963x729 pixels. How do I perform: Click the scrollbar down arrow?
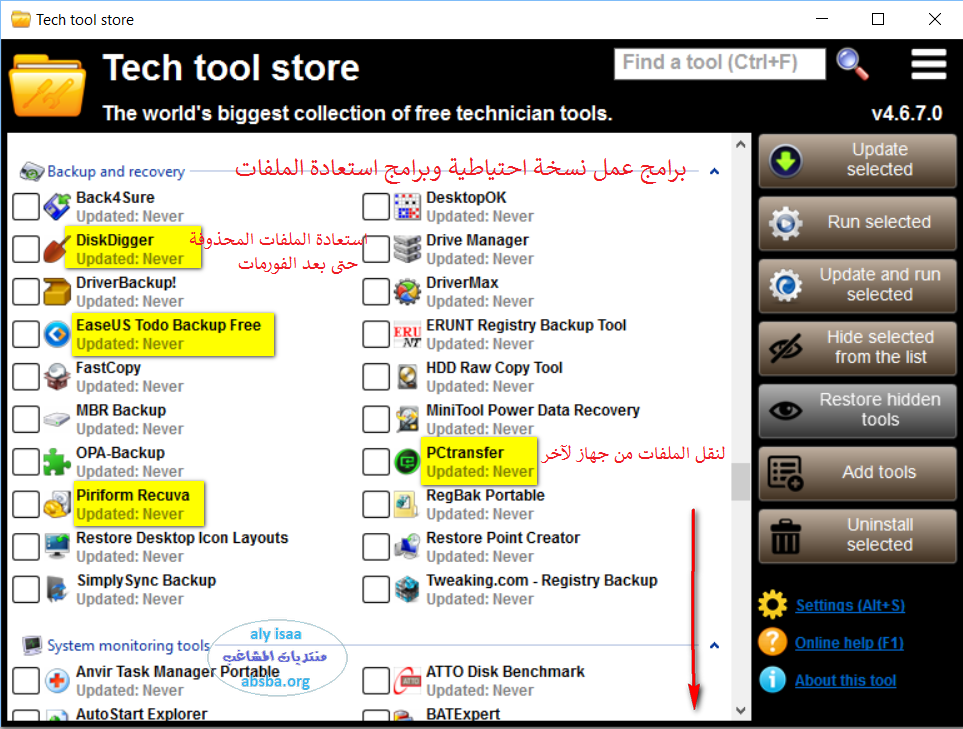click(741, 710)
